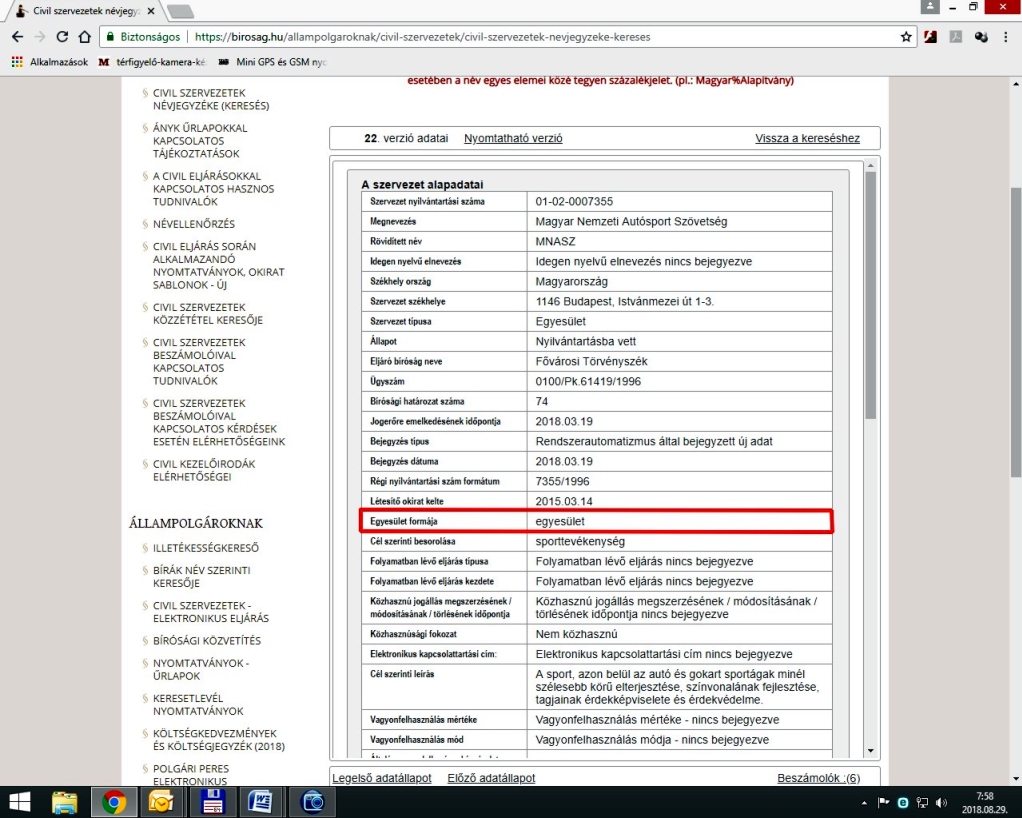1022x818 pixels.
Task: Open the Névellenőrzés menu item
Action: click(x=194, y=224)
